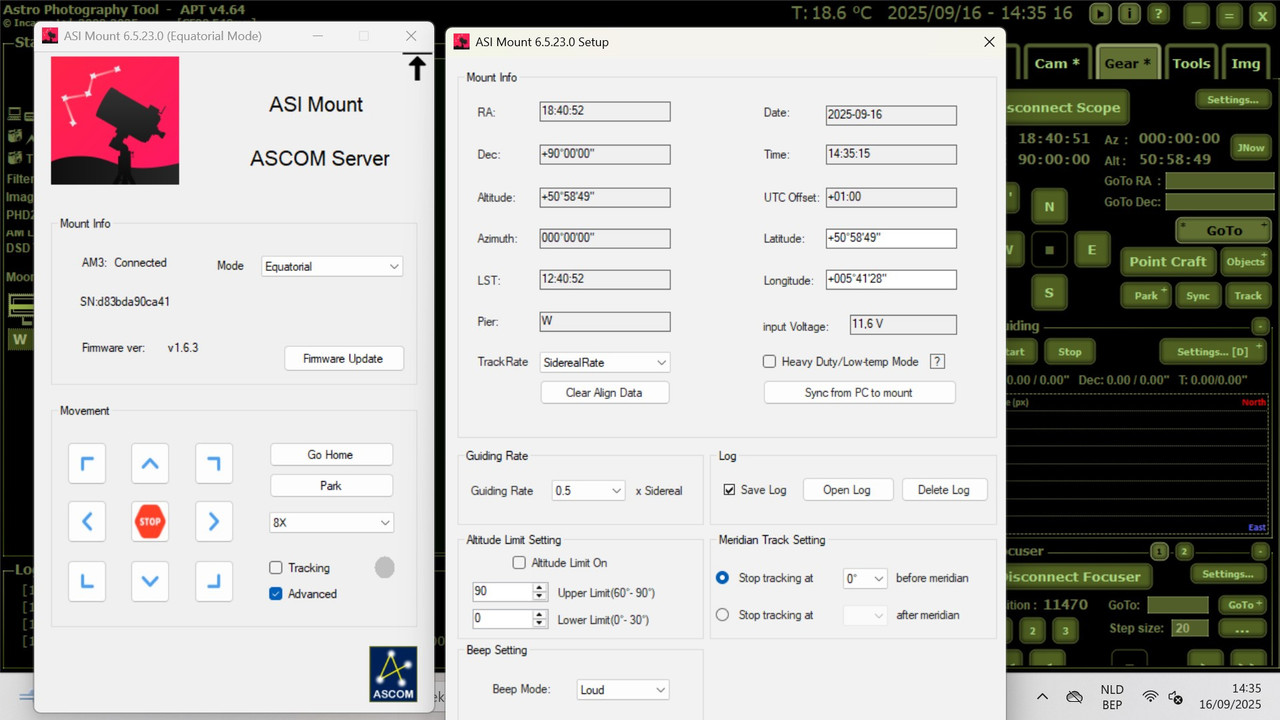Viewport: 1280px width, 720px height.
Task: Collapse the Focuser section in APT
Action: (1260, 551)
